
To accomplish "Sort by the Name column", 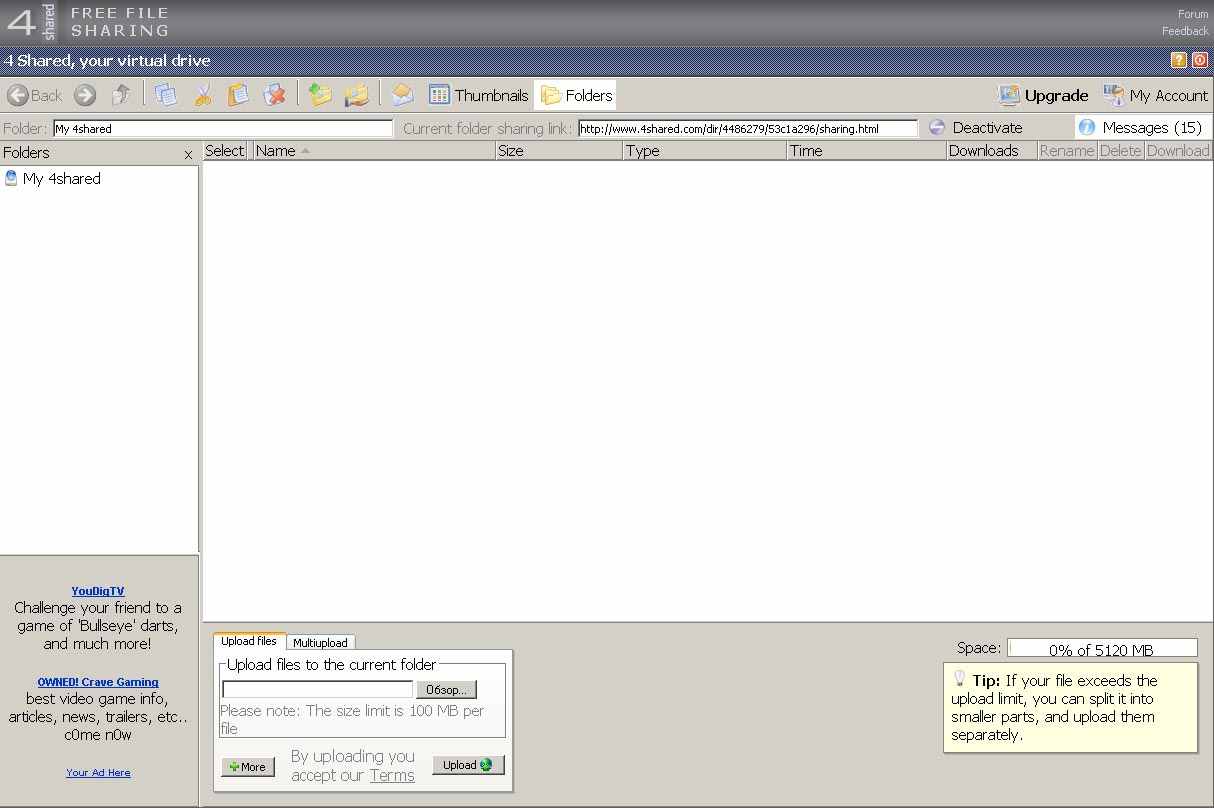I will (x=374, y=151).
